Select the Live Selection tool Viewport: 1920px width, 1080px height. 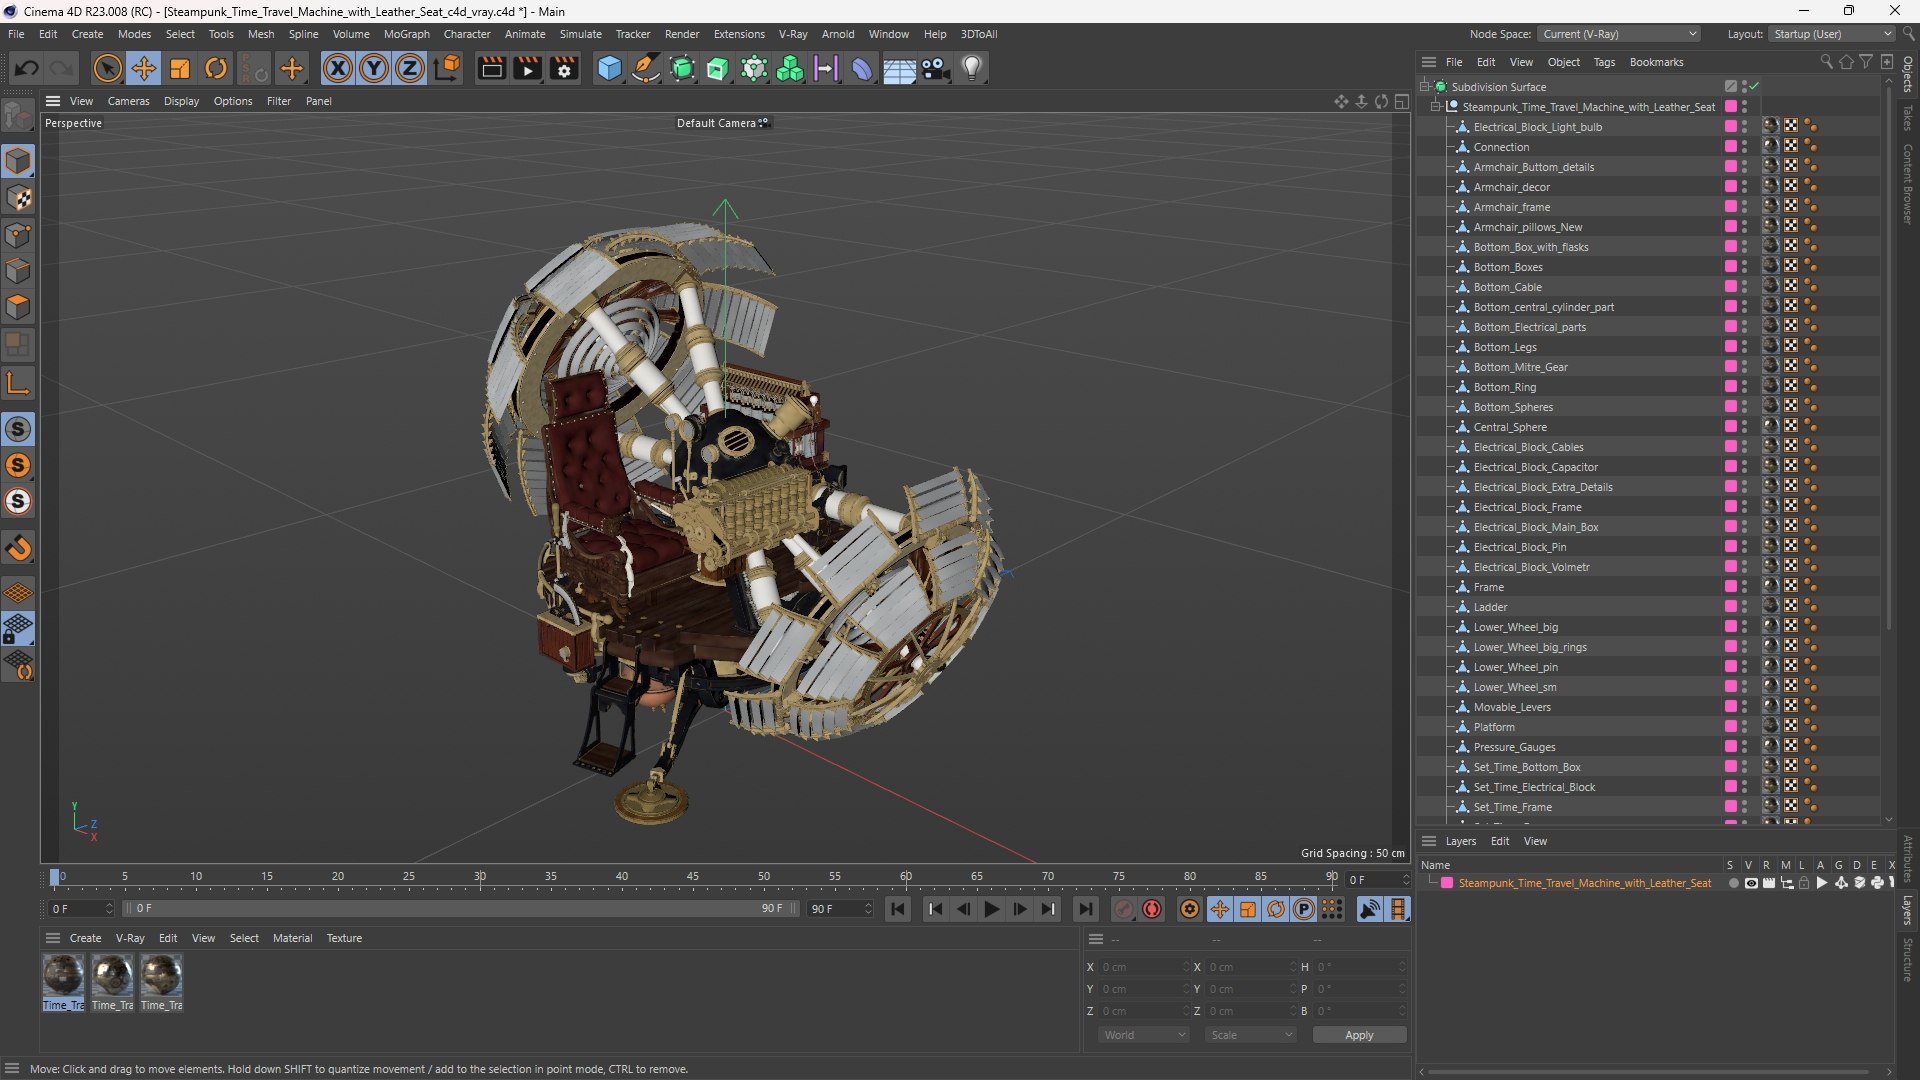107,68
